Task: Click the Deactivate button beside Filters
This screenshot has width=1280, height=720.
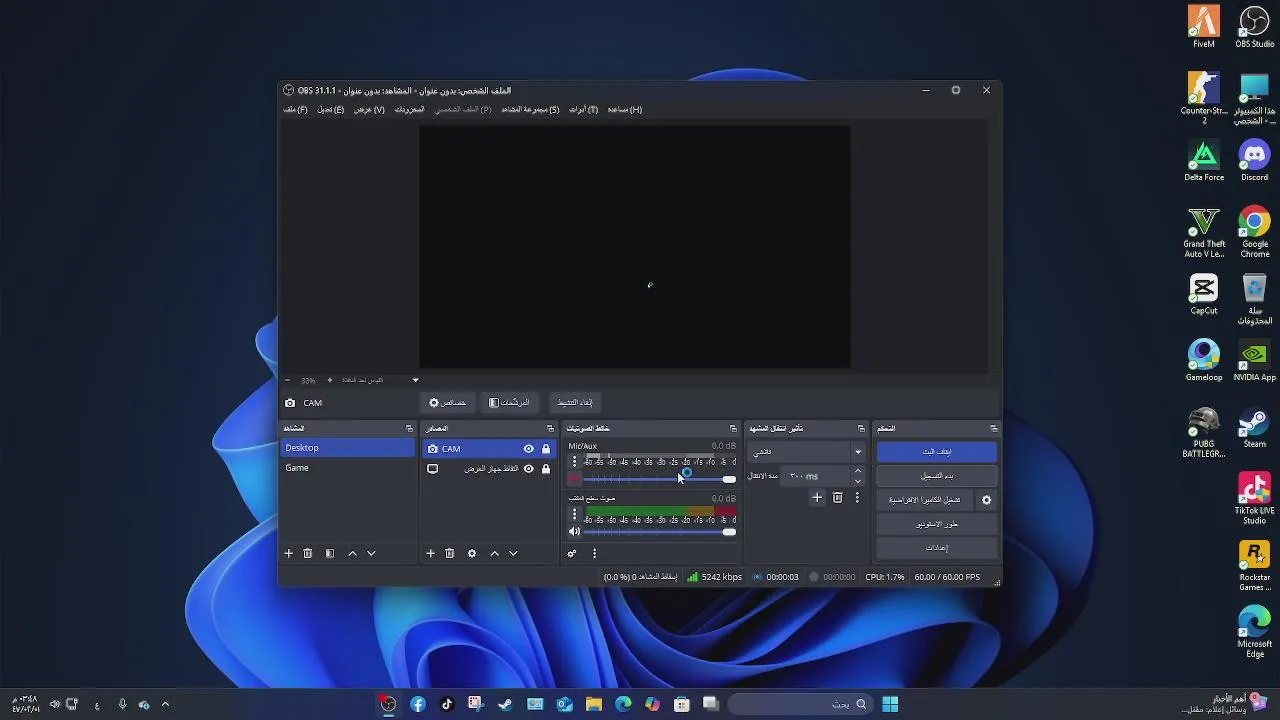Action: coord(575,403)
